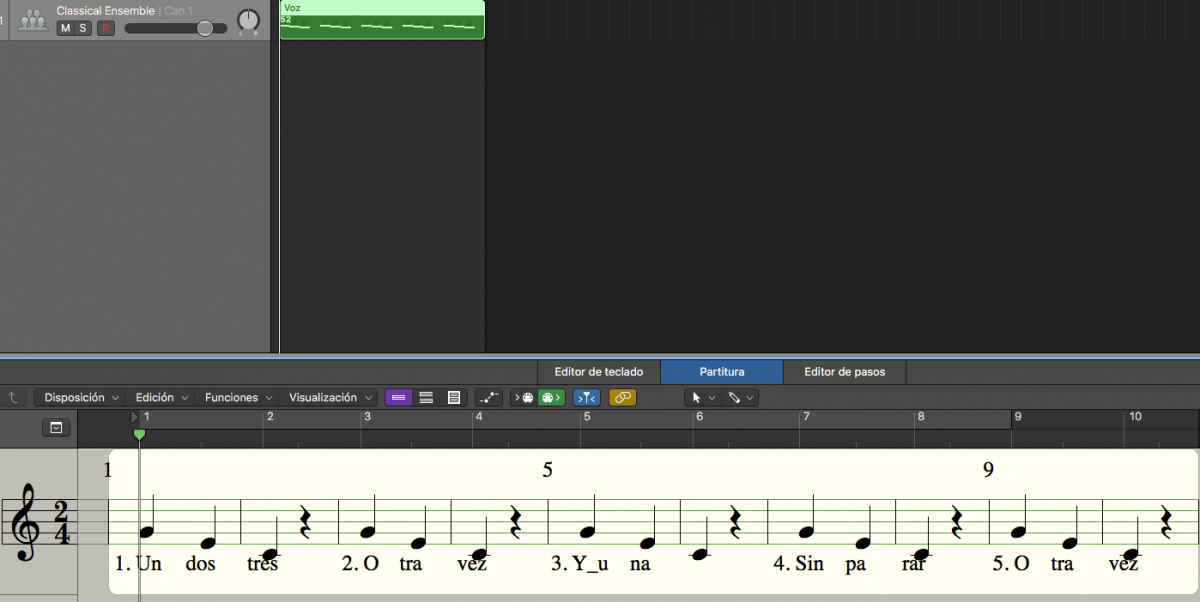
Task: Switch to Editor de pasos tab
Action: click(844, 372)
